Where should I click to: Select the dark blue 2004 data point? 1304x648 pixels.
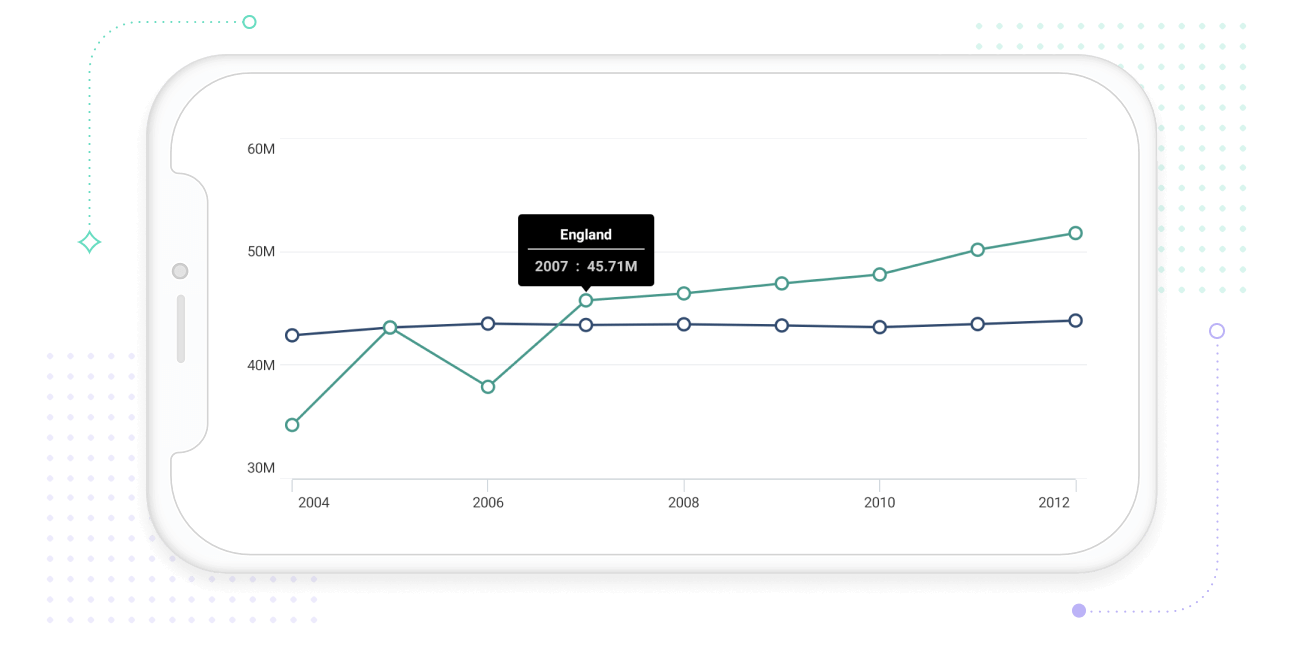[x=291, y=335]
